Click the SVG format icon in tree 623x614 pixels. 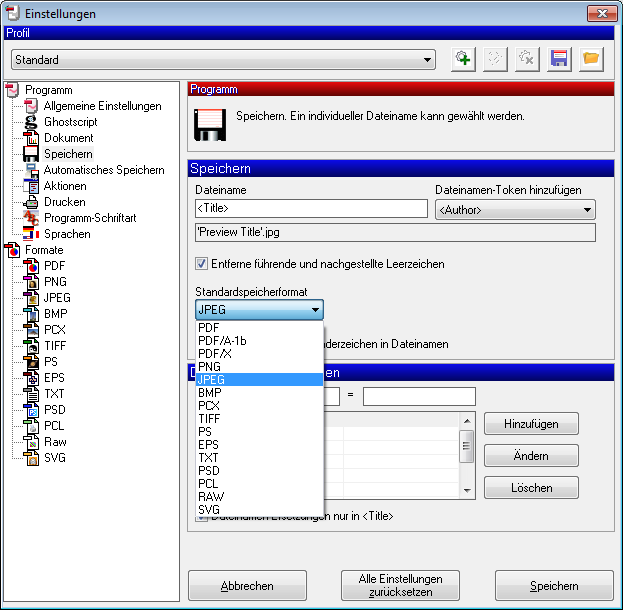pos(31,458)
